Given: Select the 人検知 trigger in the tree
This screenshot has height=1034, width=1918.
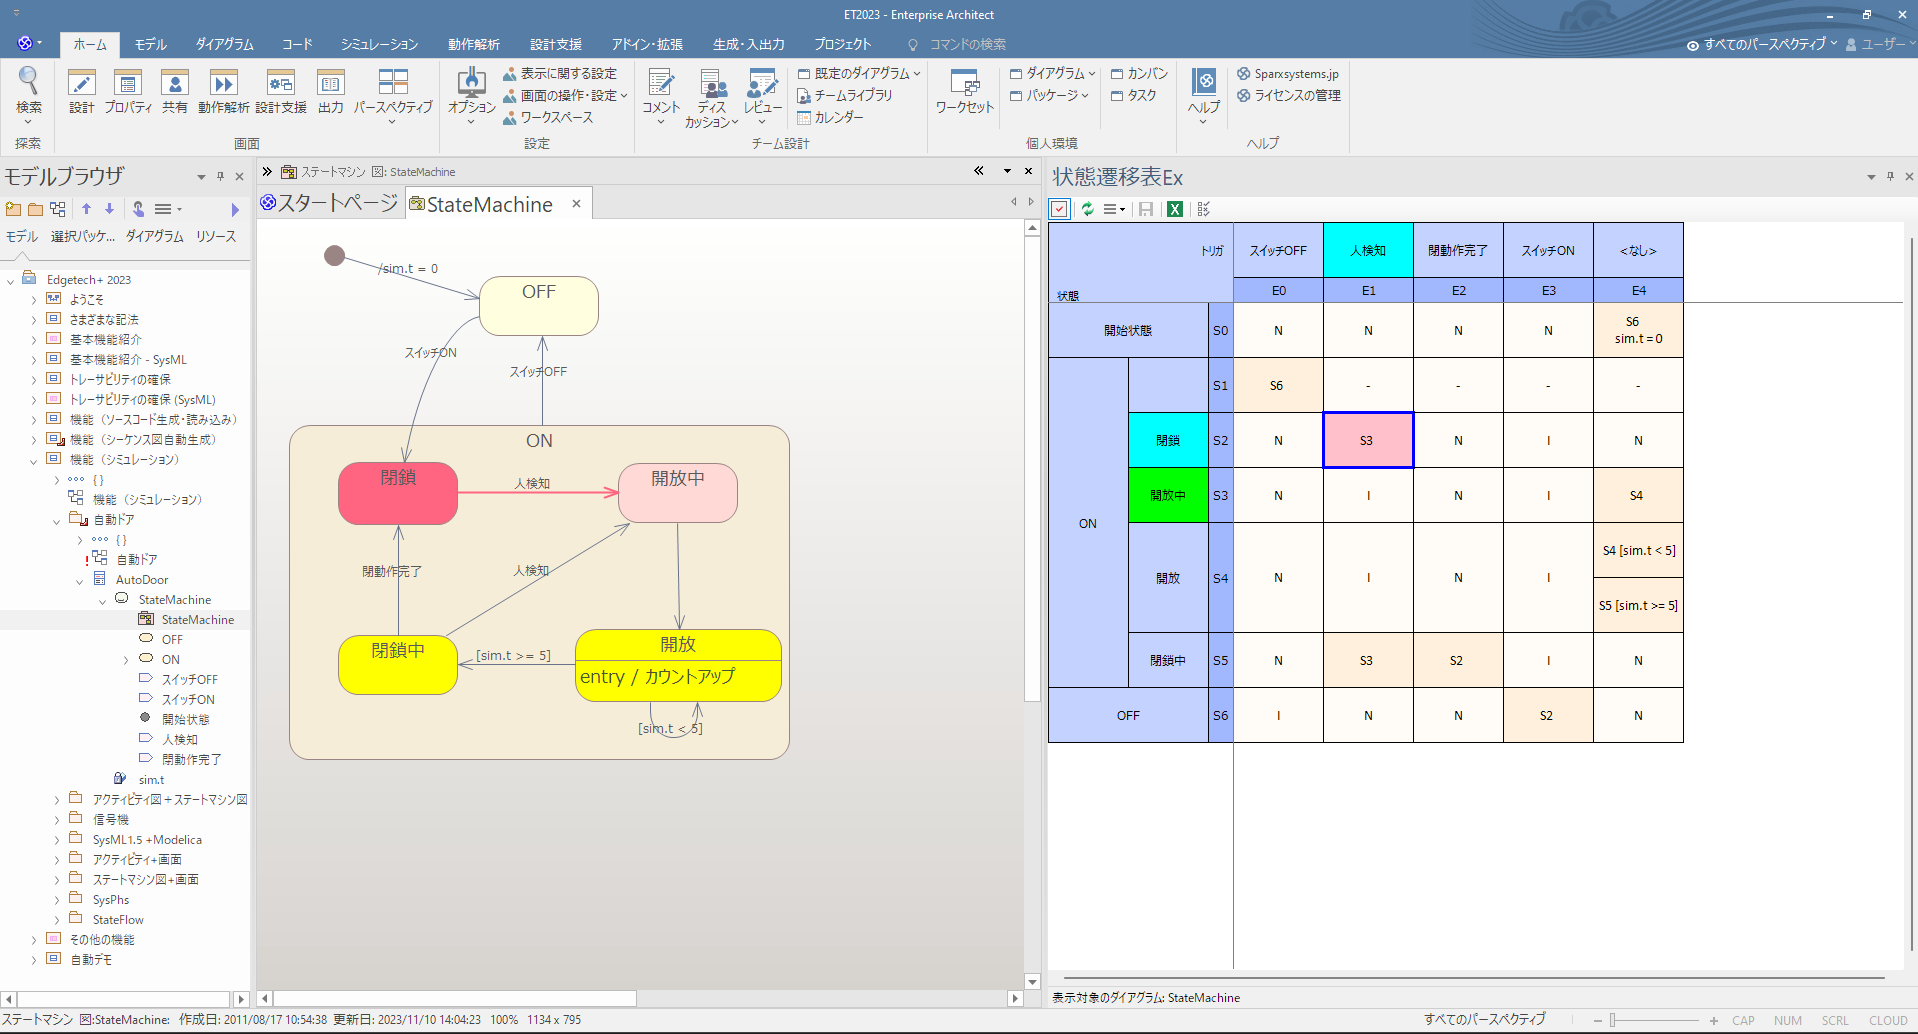Looking at the screenshot, I should coord(180,740).
